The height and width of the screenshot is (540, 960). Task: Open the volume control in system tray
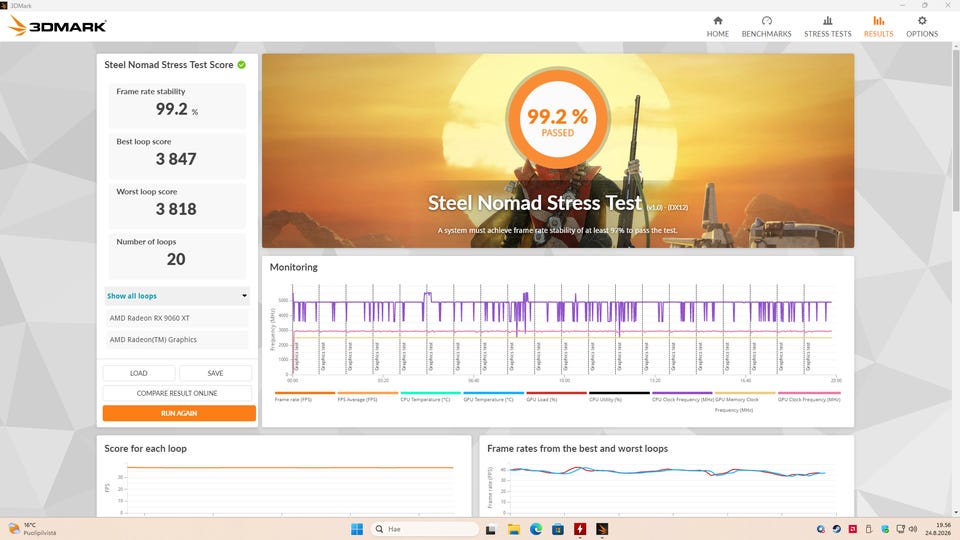point(913,529)
